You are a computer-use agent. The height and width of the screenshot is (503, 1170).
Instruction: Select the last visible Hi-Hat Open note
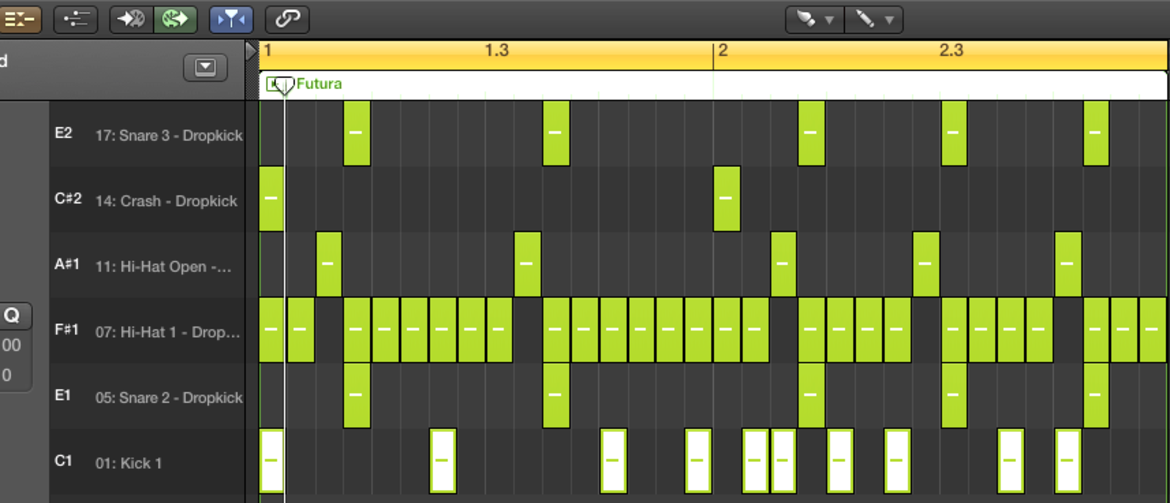click(x=1068, y=264)
